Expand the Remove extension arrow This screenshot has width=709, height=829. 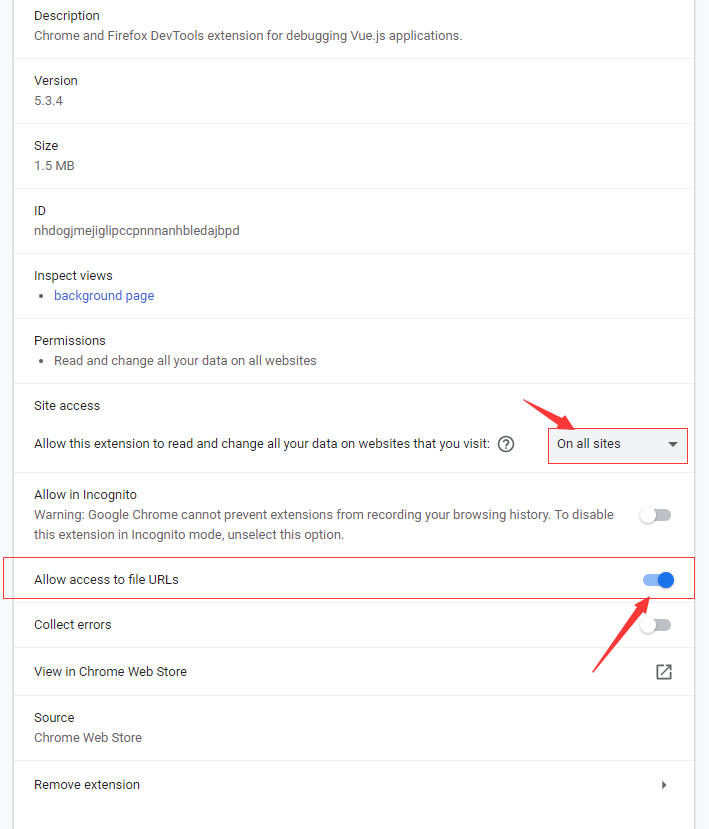pos(664,785)
